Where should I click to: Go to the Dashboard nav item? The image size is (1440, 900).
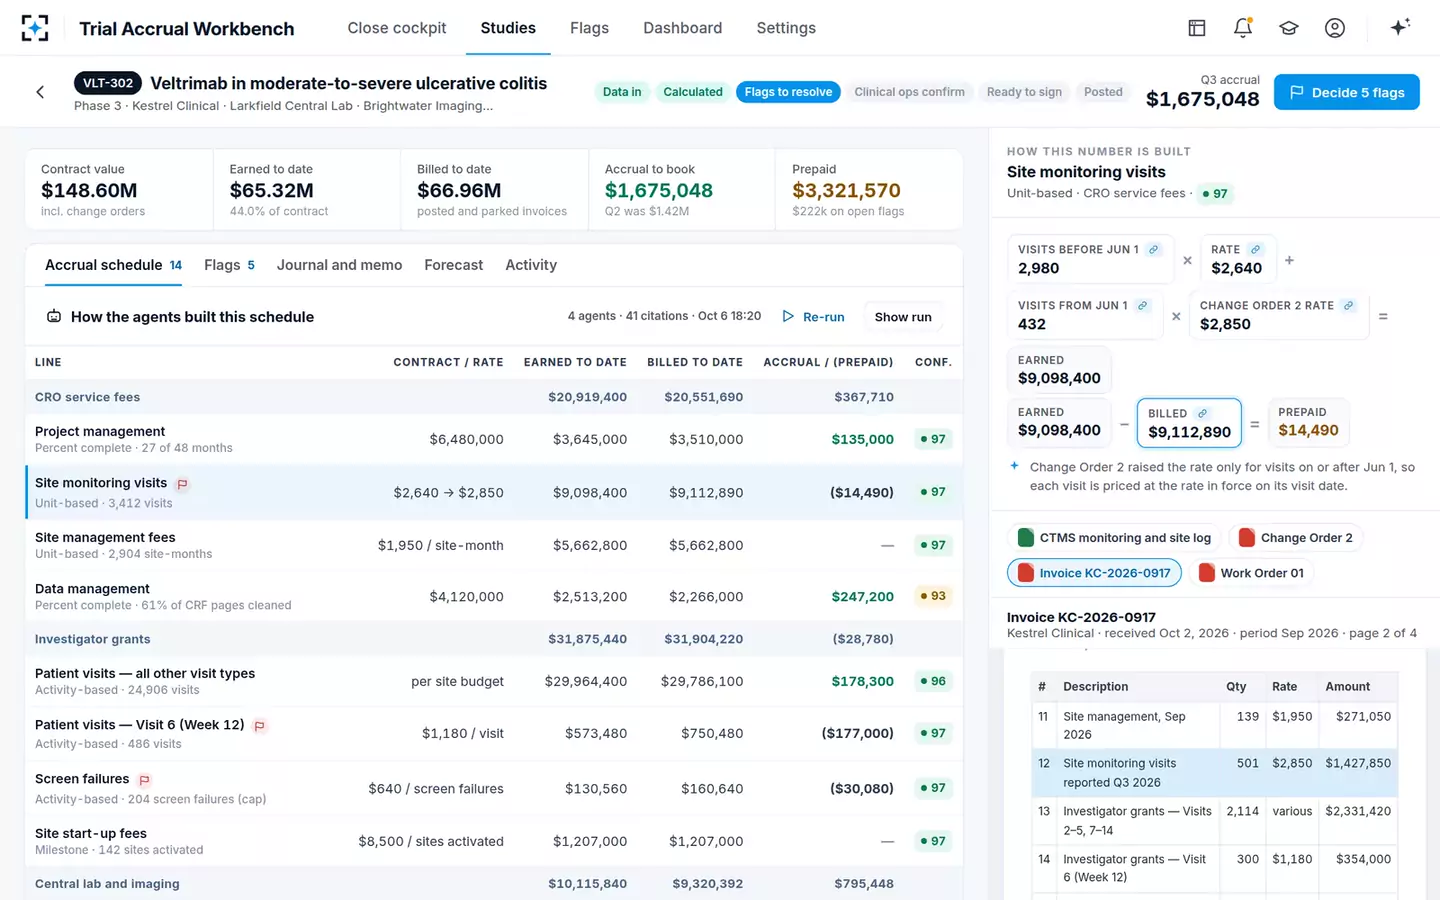683,28
